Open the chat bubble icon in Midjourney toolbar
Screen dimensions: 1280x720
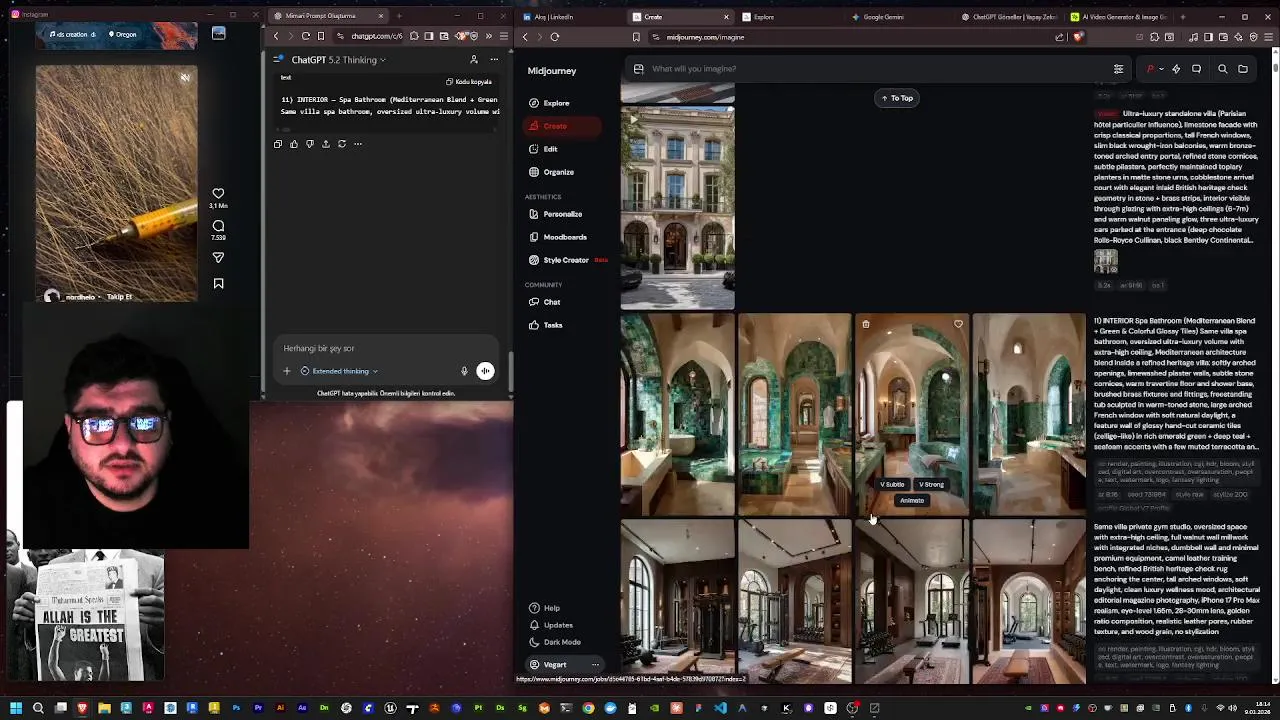[1196, 69]
